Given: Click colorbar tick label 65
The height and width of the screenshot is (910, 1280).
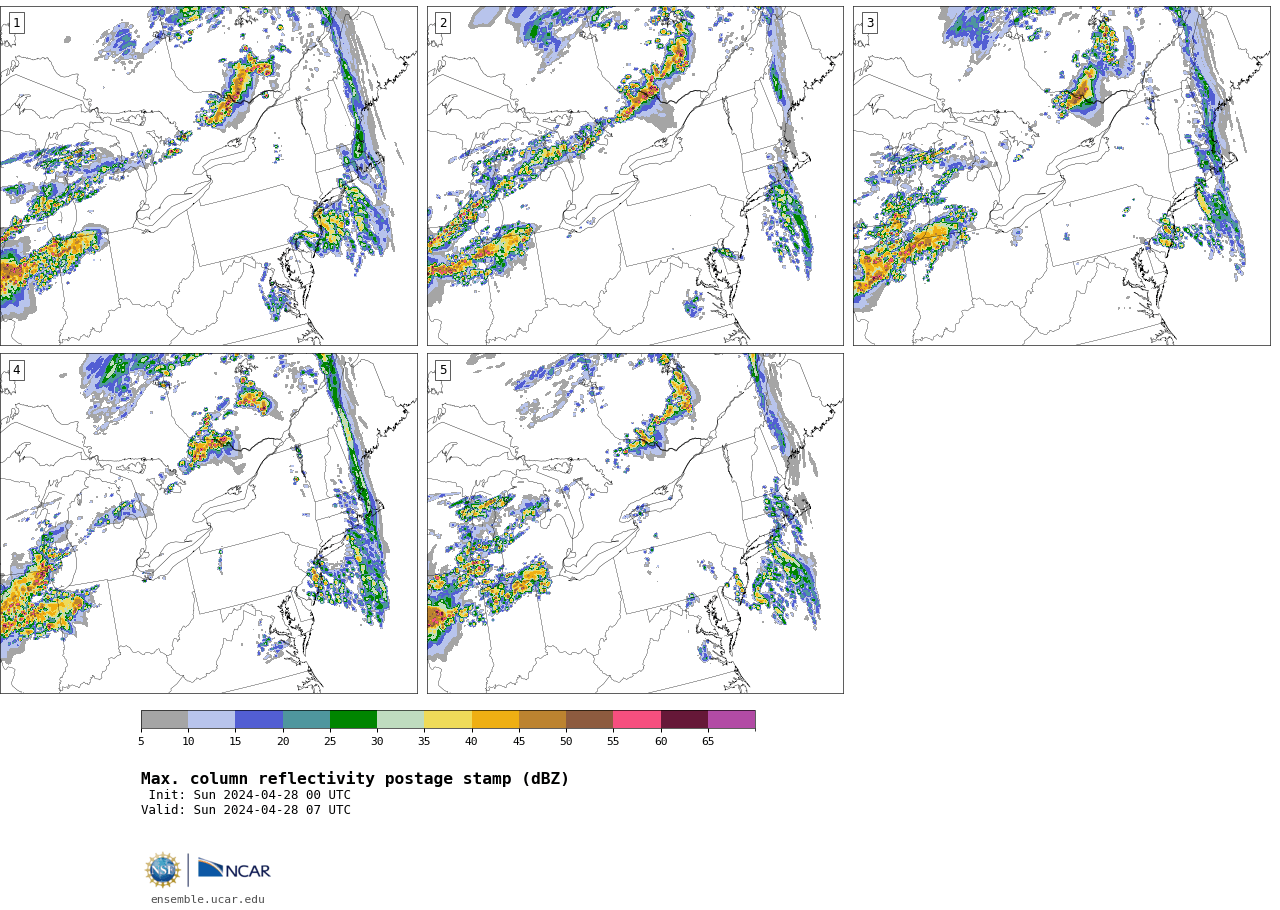Looking at the screenshot, I should coord(708,741).
